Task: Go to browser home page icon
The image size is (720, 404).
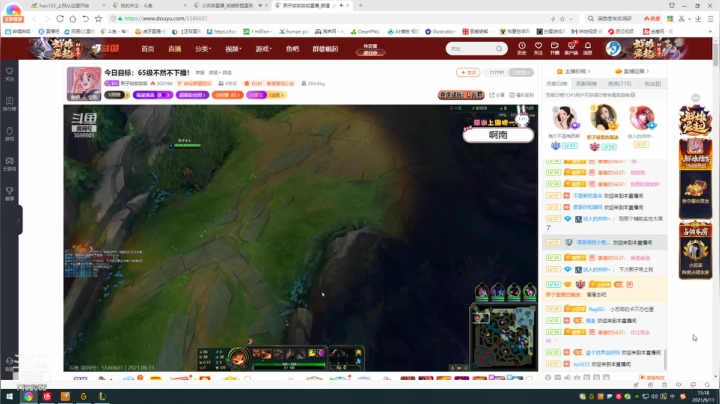Action: pyautogui.click(x=73, y=19)
